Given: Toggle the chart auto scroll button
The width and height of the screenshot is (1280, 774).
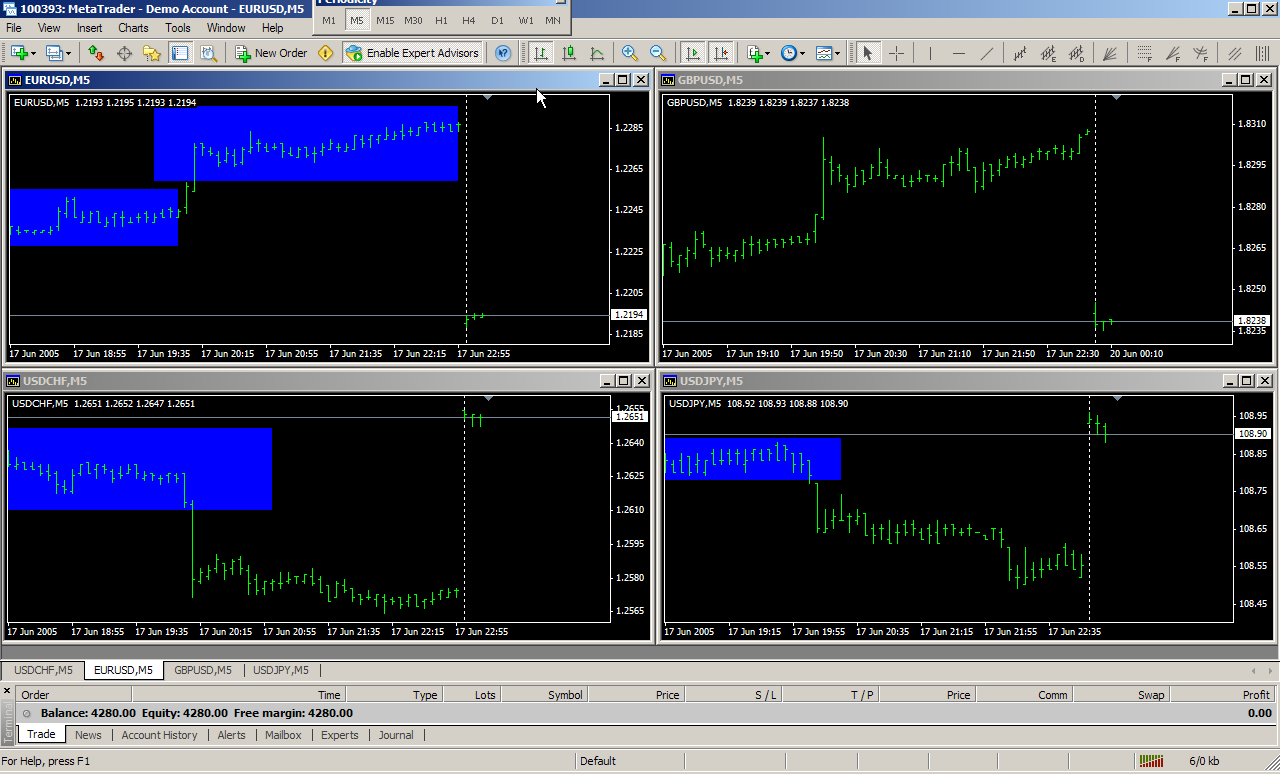Looking at the screenshot, I should (x=692, y=53).
